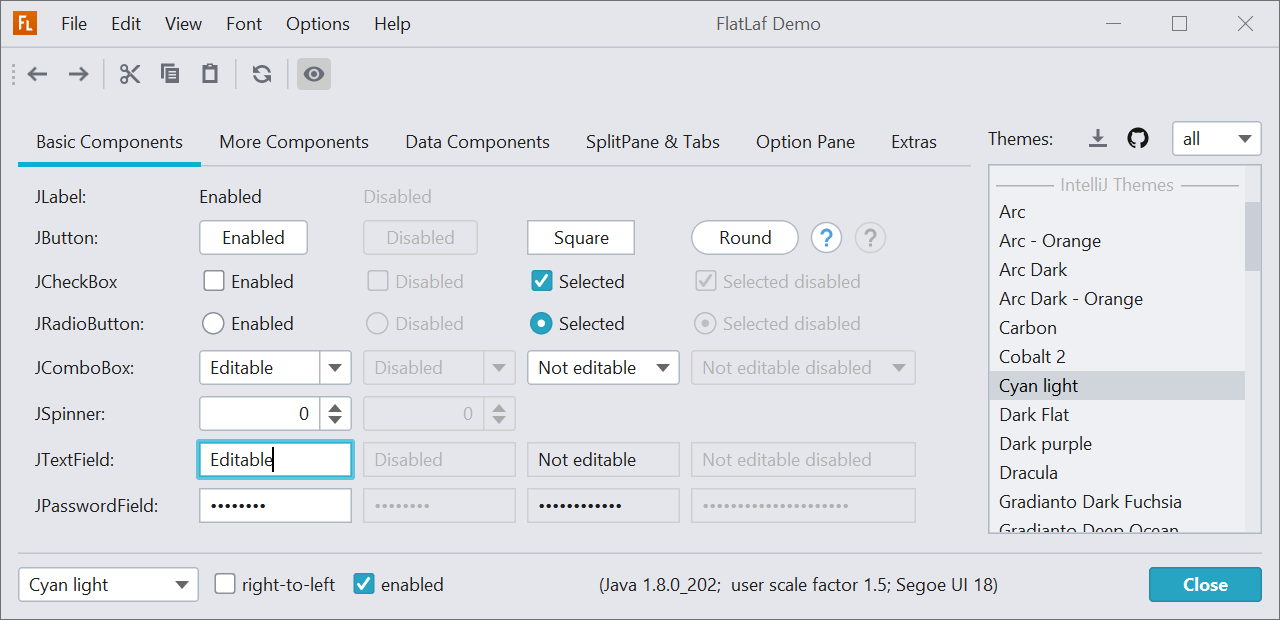Open the Cyan light theme dropdown at bottom

pos(108,585)
